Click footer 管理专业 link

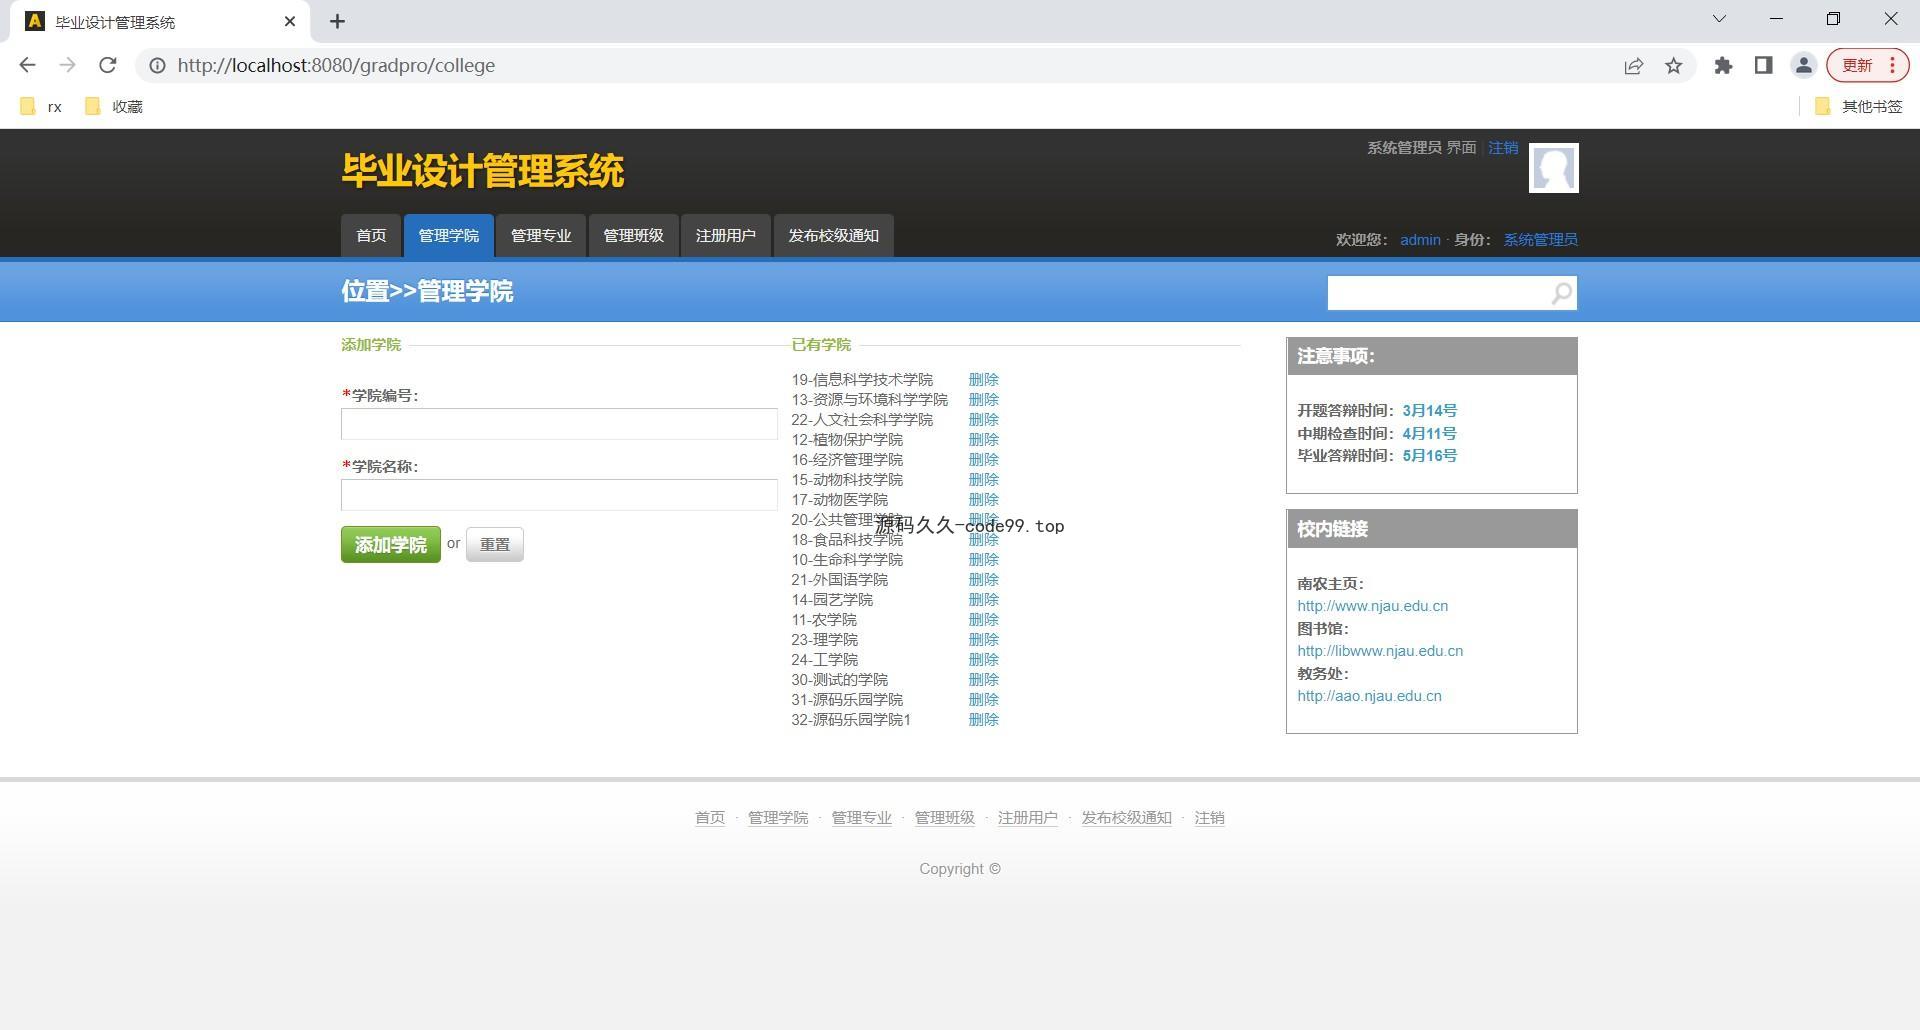click(x=861, y=818)
